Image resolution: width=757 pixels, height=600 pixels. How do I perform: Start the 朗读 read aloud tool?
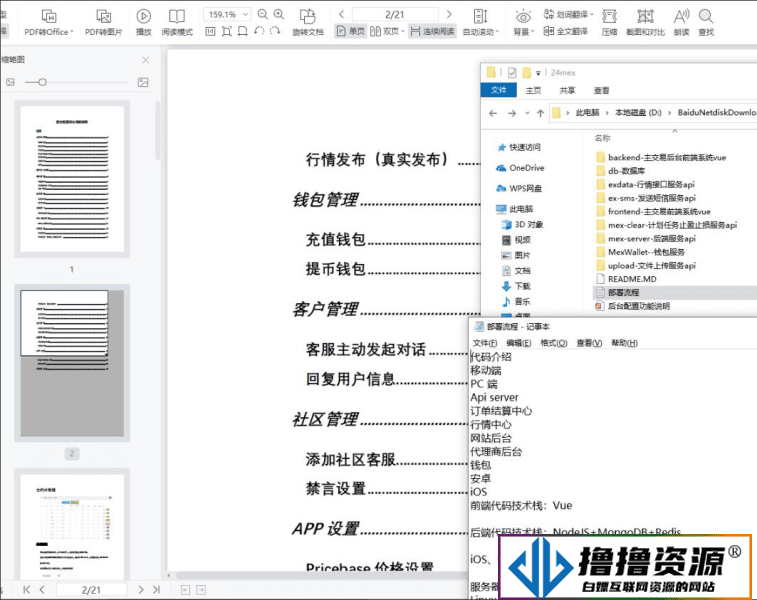[681, 22]
